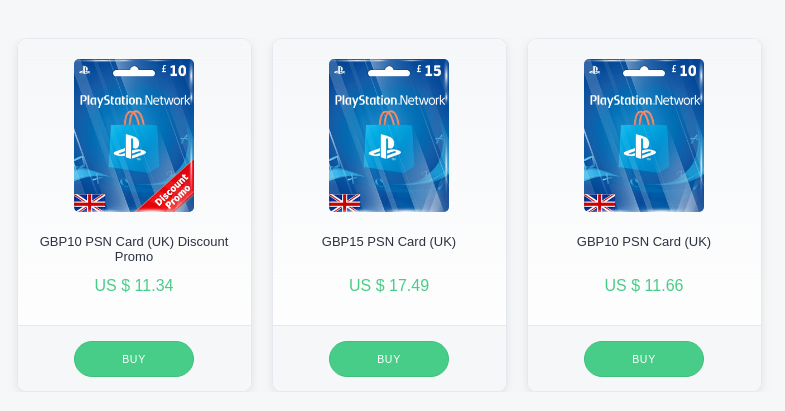785x411 pixels.
Task: Click the shopping bag logo on the Discount Promo card
Action: (134, 142)
